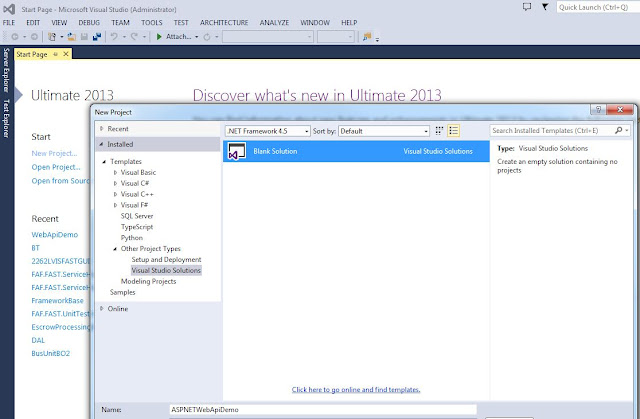Select SQL Server template category

137,216
